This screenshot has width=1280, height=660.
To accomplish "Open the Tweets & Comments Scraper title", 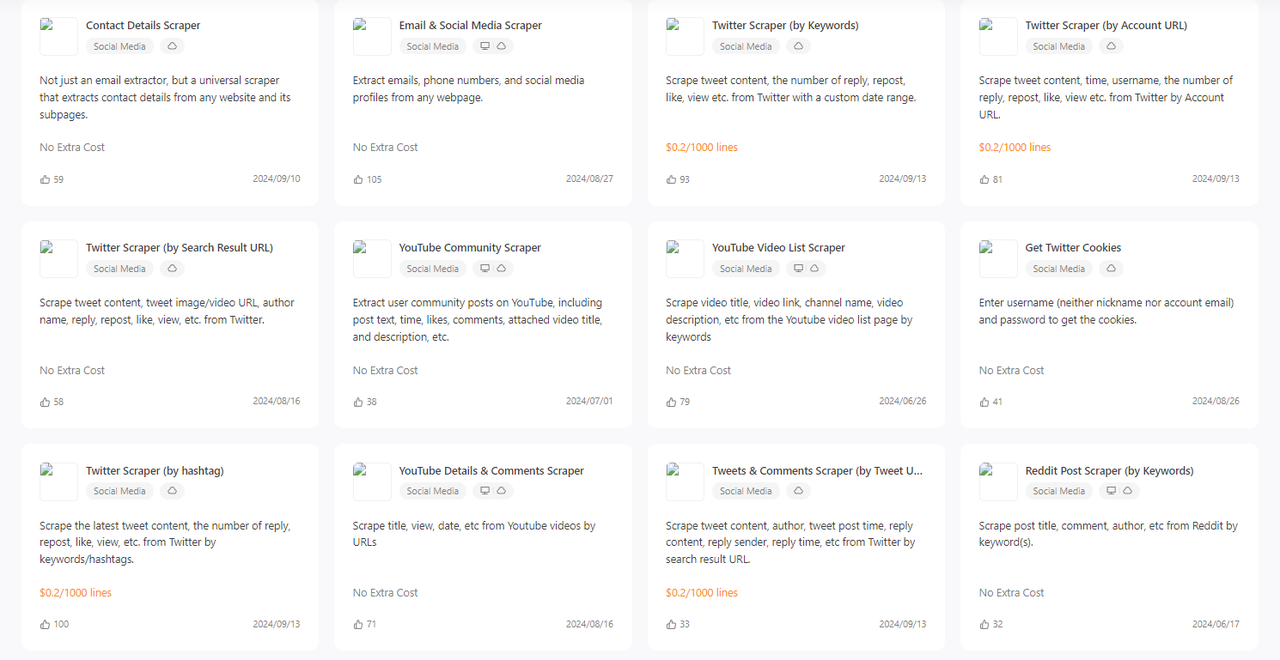I will 817,471.
